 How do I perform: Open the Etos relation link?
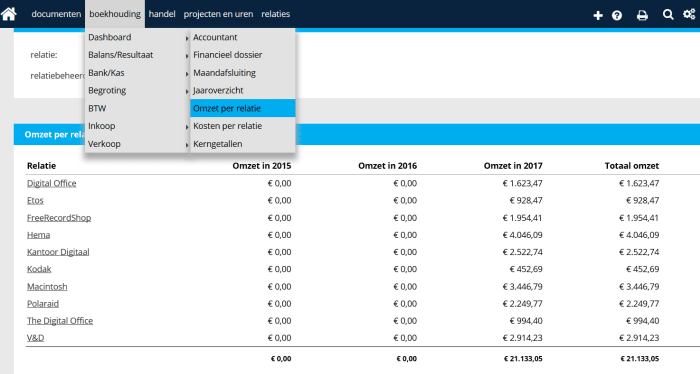tap(35, 200)
